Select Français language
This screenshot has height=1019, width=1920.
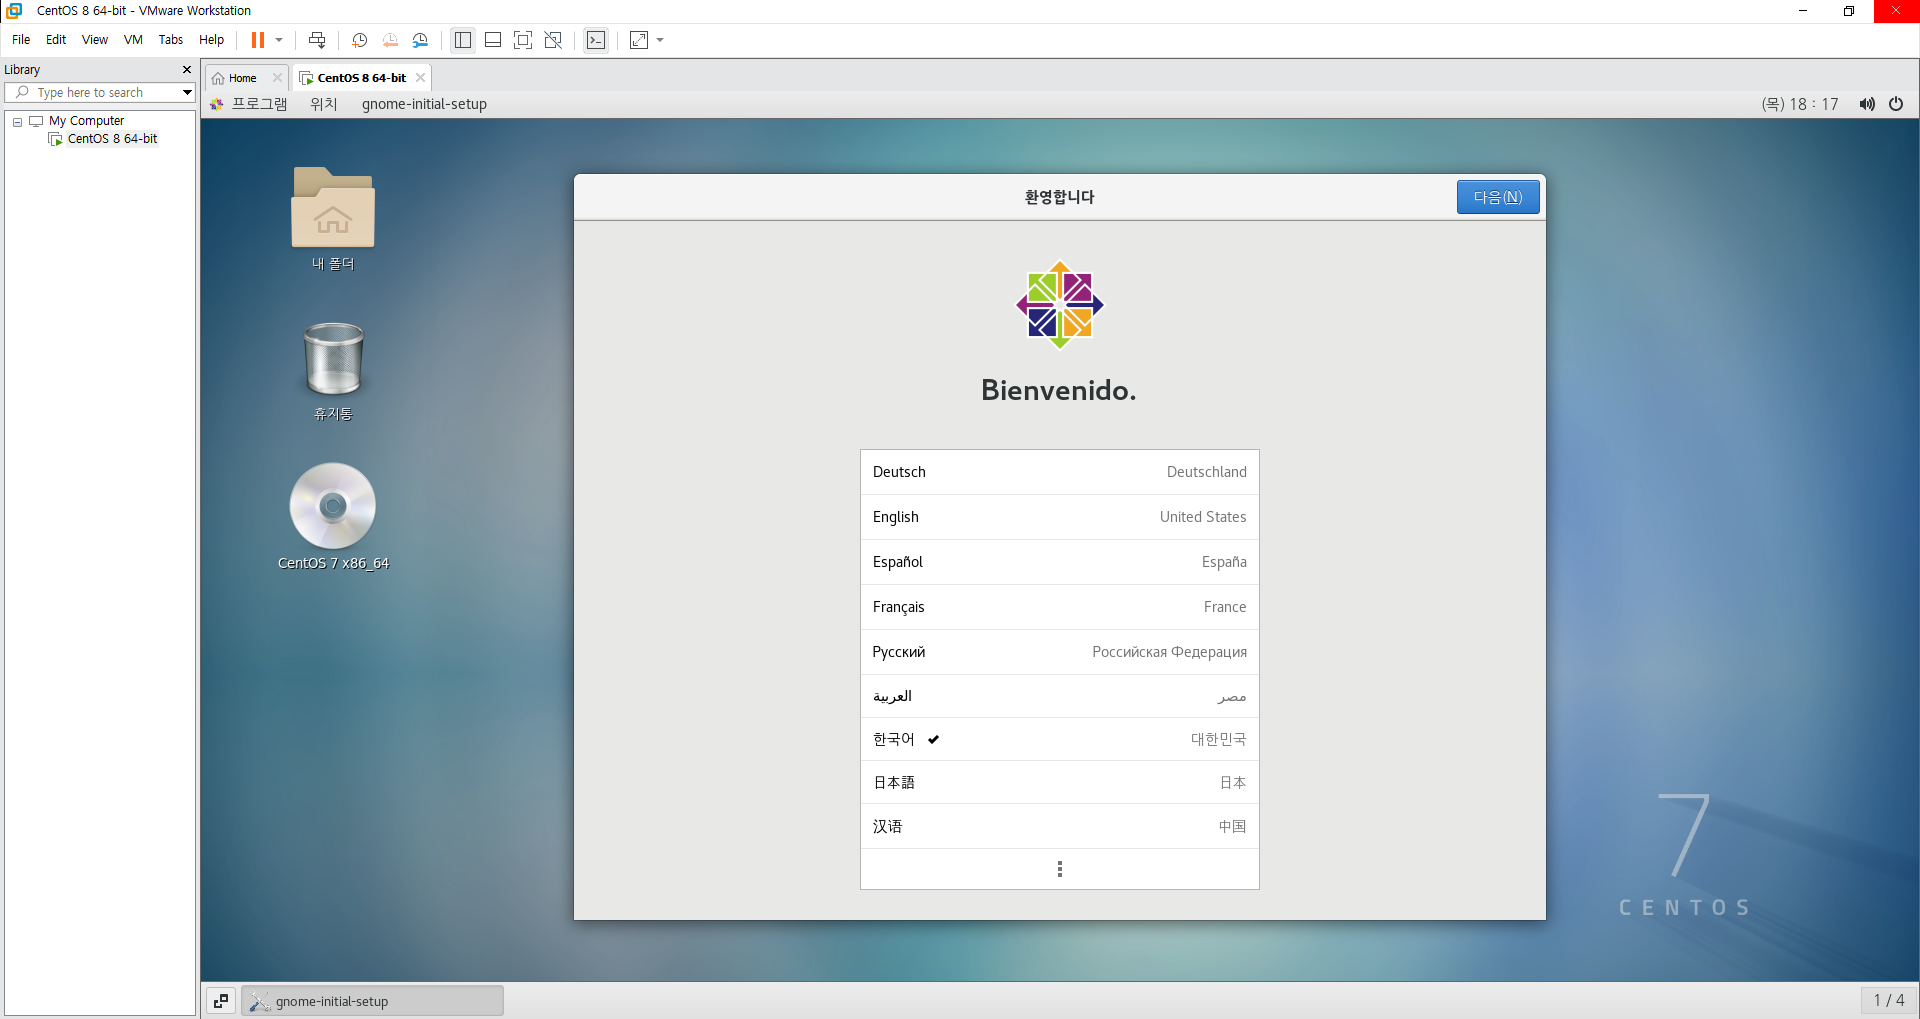tap(1059, 607)
